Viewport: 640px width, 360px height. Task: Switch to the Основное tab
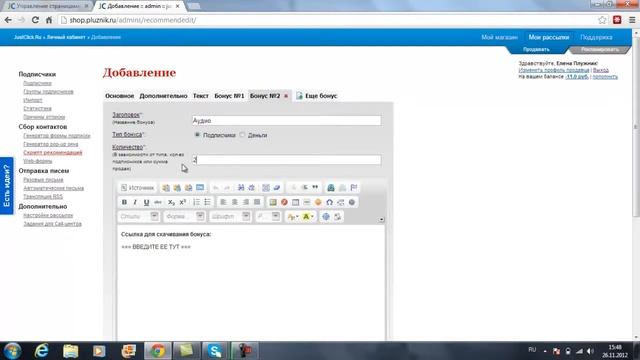tap(120, 96)
